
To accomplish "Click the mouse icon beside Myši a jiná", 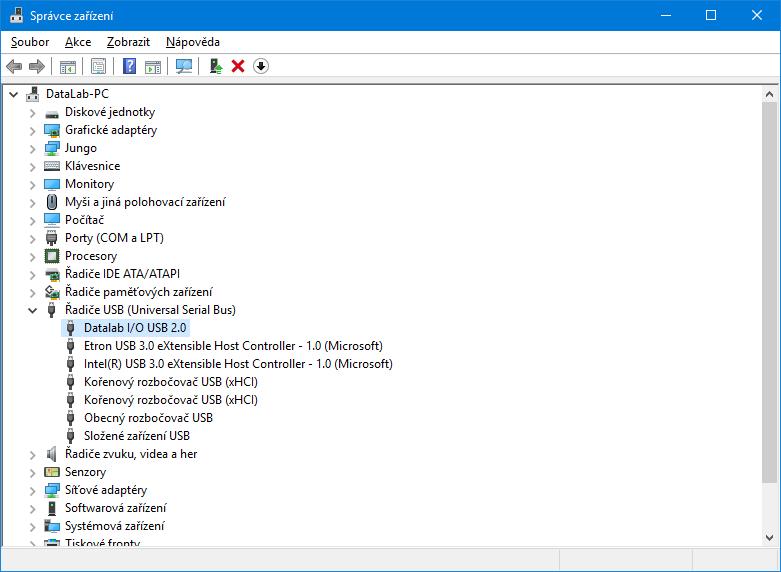I will pos(52,202).
